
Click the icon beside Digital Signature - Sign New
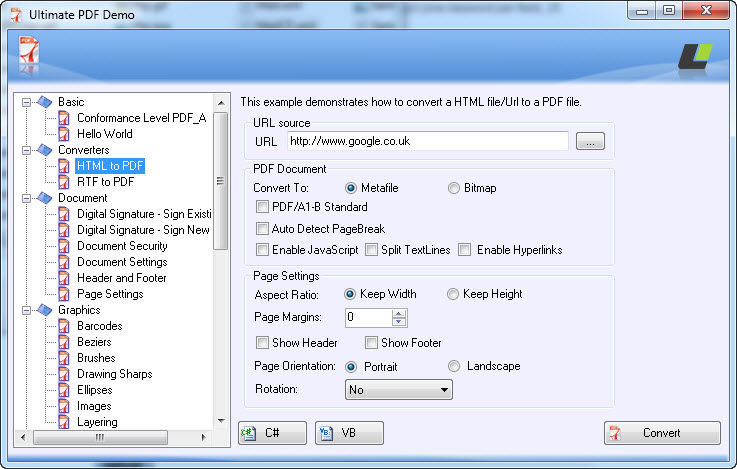point(64,230)
